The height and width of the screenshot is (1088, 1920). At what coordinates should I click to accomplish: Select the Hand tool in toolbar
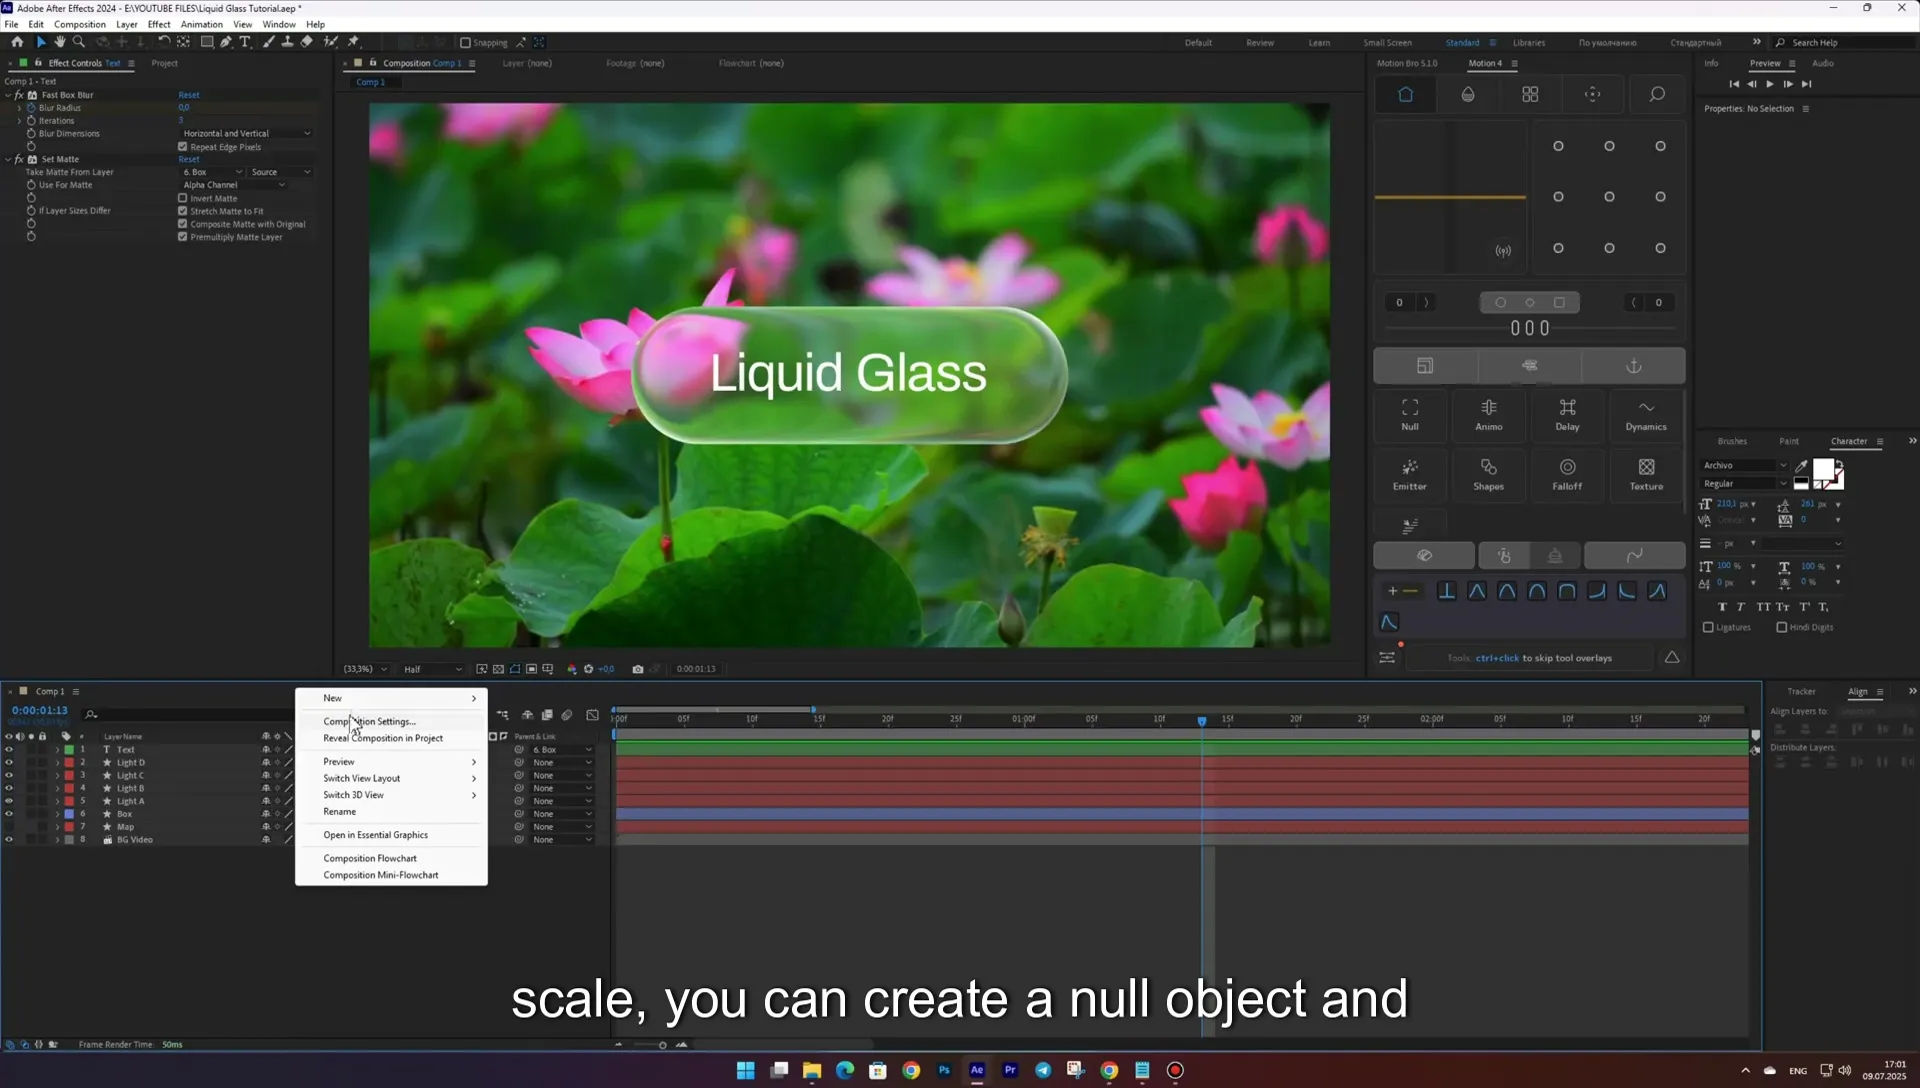click(60, 42)
